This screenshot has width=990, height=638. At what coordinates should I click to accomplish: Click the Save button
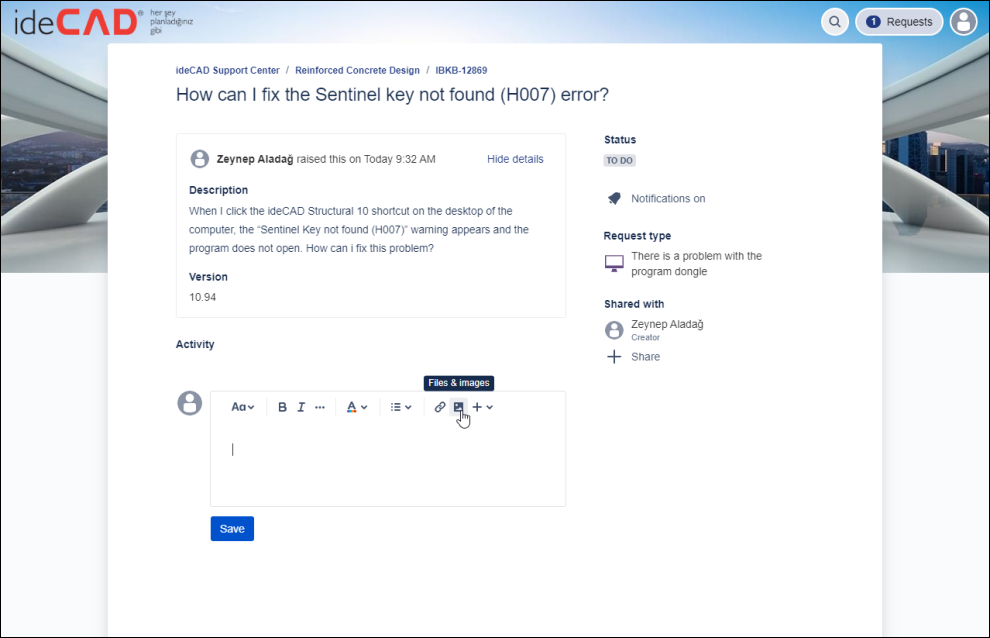[x=232, y=529]
